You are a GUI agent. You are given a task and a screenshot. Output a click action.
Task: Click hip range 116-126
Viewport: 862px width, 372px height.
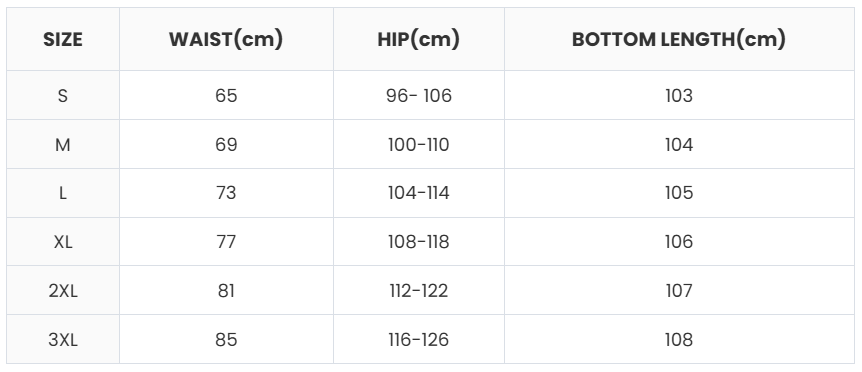coord(418,339)
